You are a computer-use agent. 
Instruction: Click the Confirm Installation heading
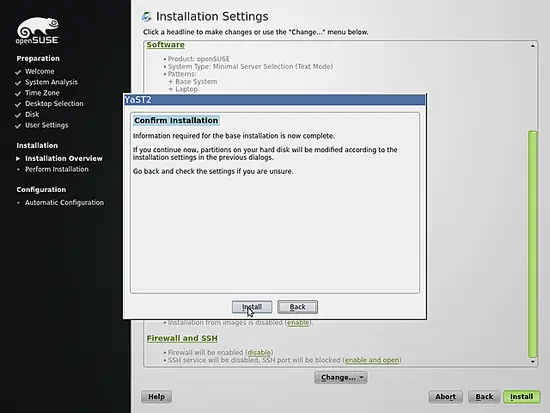point(176,120)
